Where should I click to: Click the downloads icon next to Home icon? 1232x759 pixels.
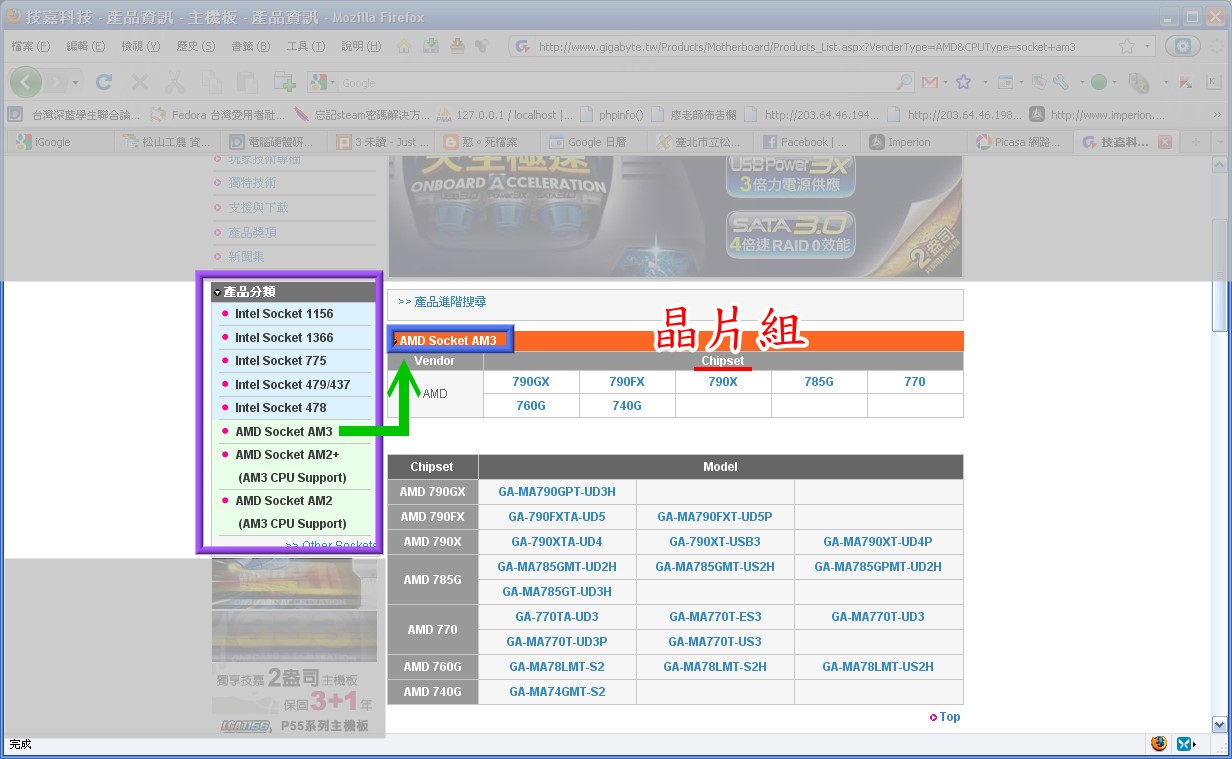[430, 46]
